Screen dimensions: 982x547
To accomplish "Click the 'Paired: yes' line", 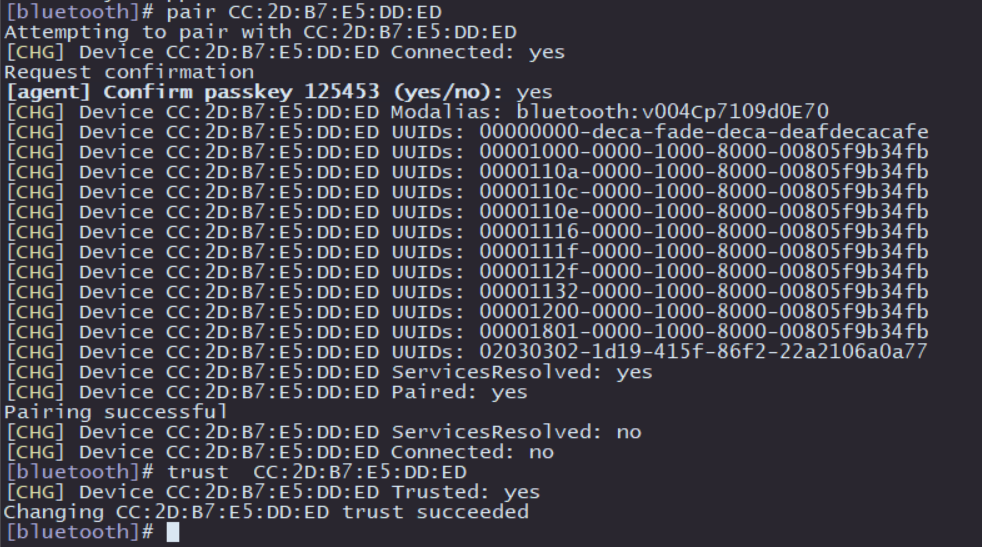I will coord(266,392).
